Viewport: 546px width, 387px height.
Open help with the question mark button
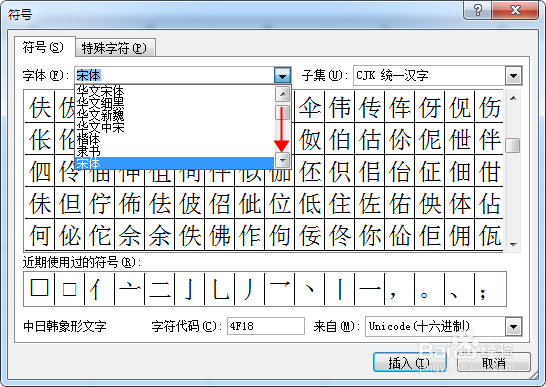tap(477, 10)
